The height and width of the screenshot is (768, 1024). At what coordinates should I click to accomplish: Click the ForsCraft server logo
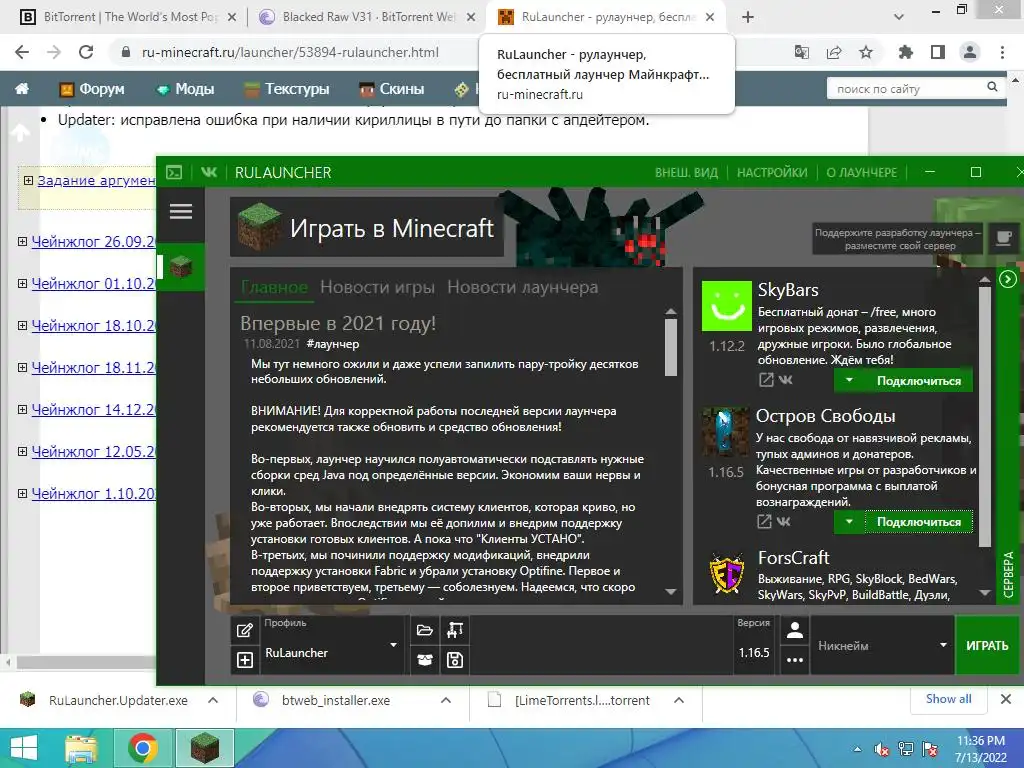(x=726, y=573)
